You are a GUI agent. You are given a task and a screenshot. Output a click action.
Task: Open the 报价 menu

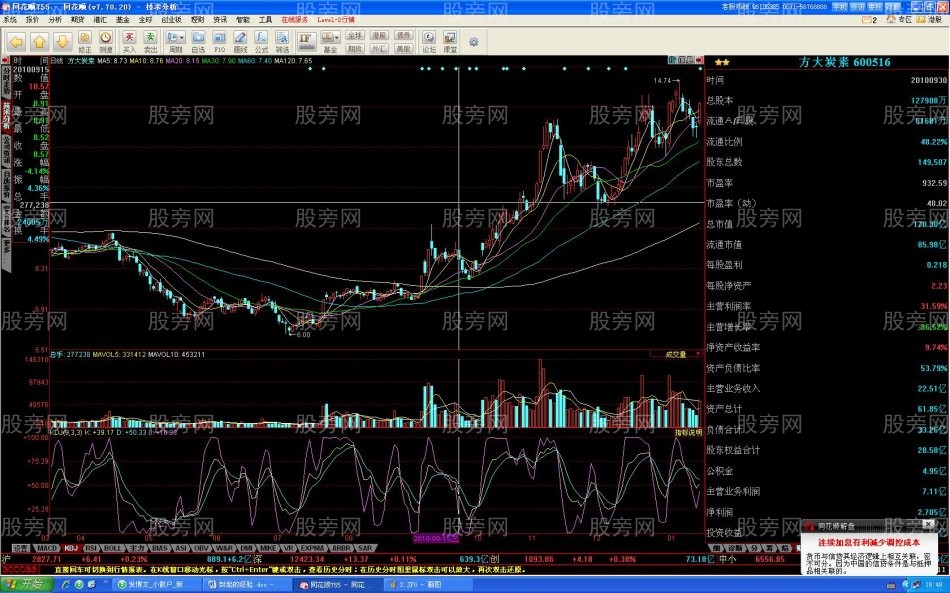click(x=32, y=20)
